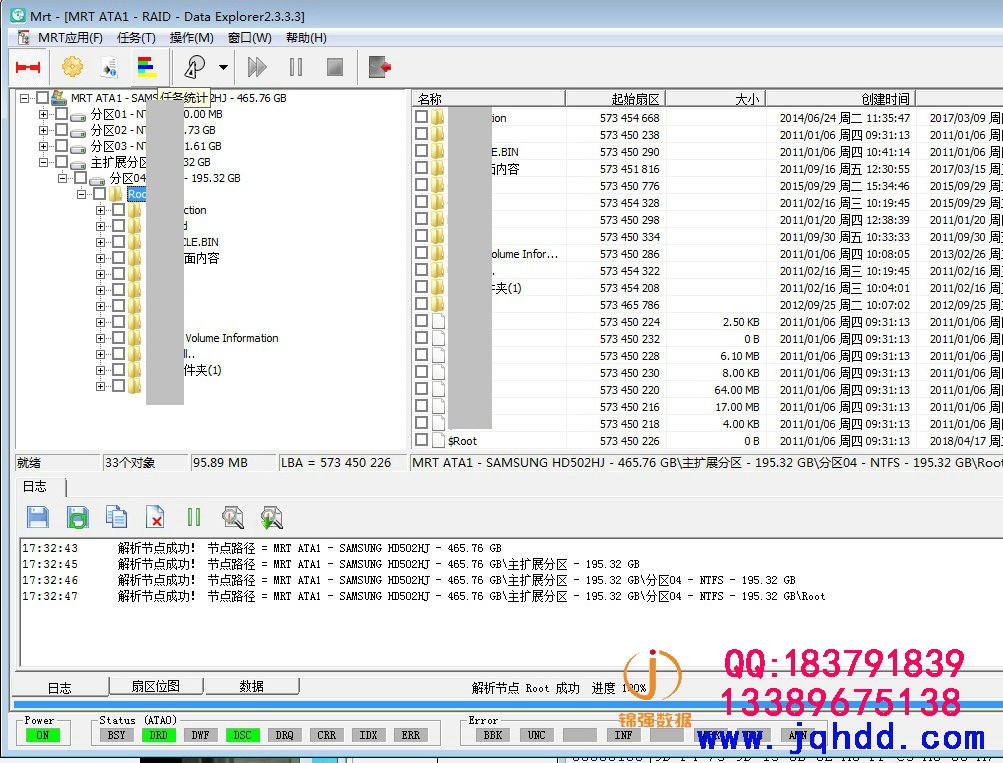
Task: Click the DRD status indicator
Action: point(158,735)
